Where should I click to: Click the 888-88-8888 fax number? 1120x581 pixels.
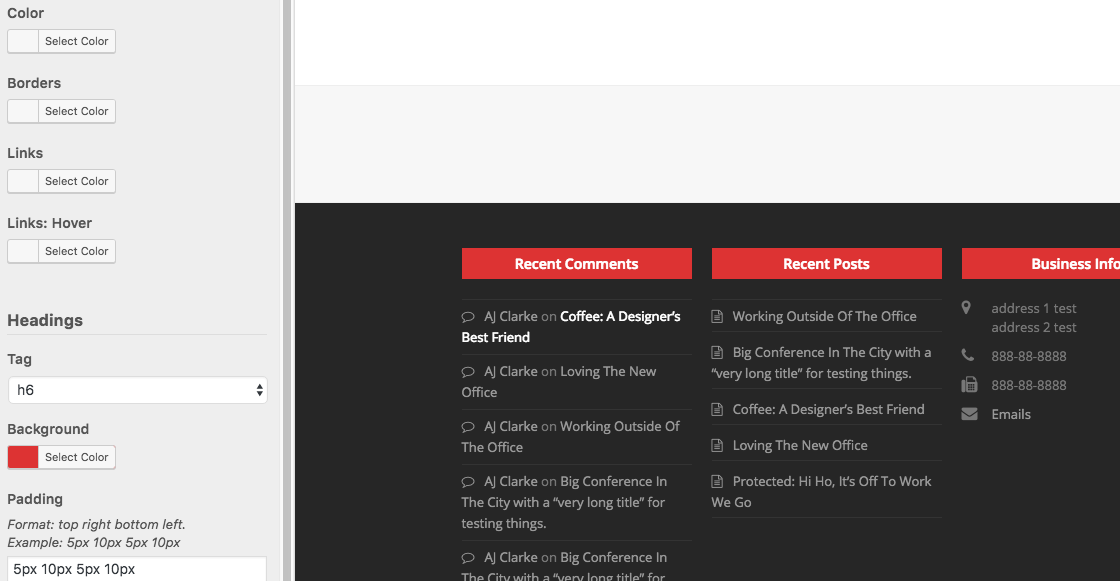point(1029,385)
